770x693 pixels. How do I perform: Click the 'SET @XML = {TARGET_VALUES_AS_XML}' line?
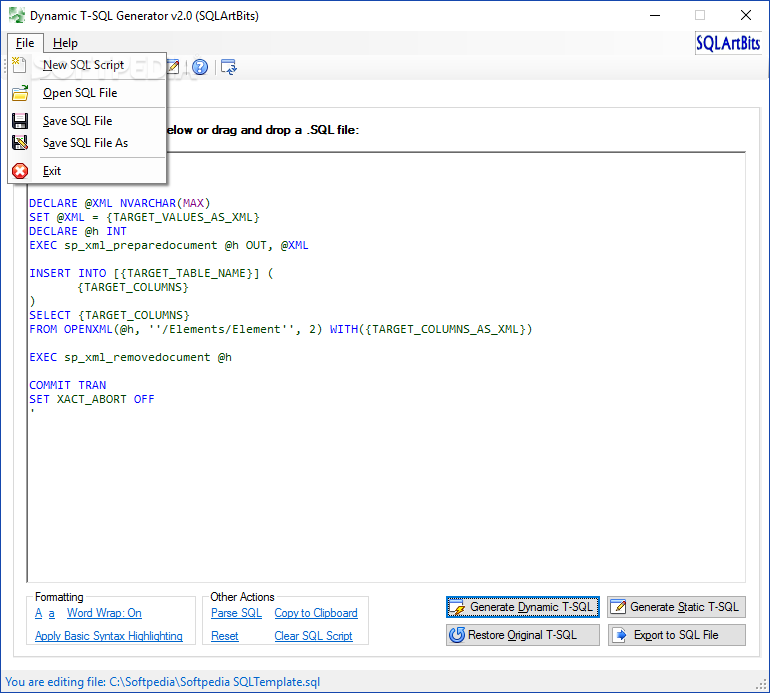(144, 217)
